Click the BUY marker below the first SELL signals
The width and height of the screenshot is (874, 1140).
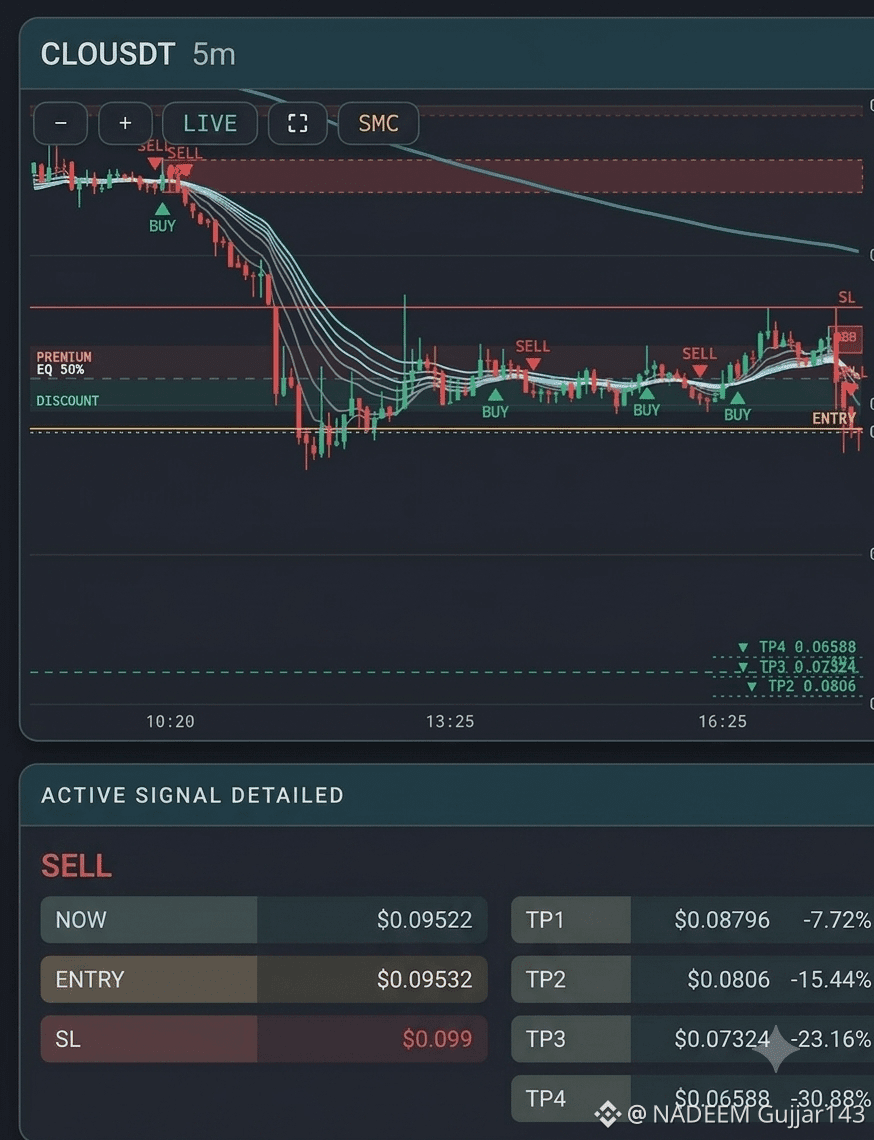[x=162, y=220]
